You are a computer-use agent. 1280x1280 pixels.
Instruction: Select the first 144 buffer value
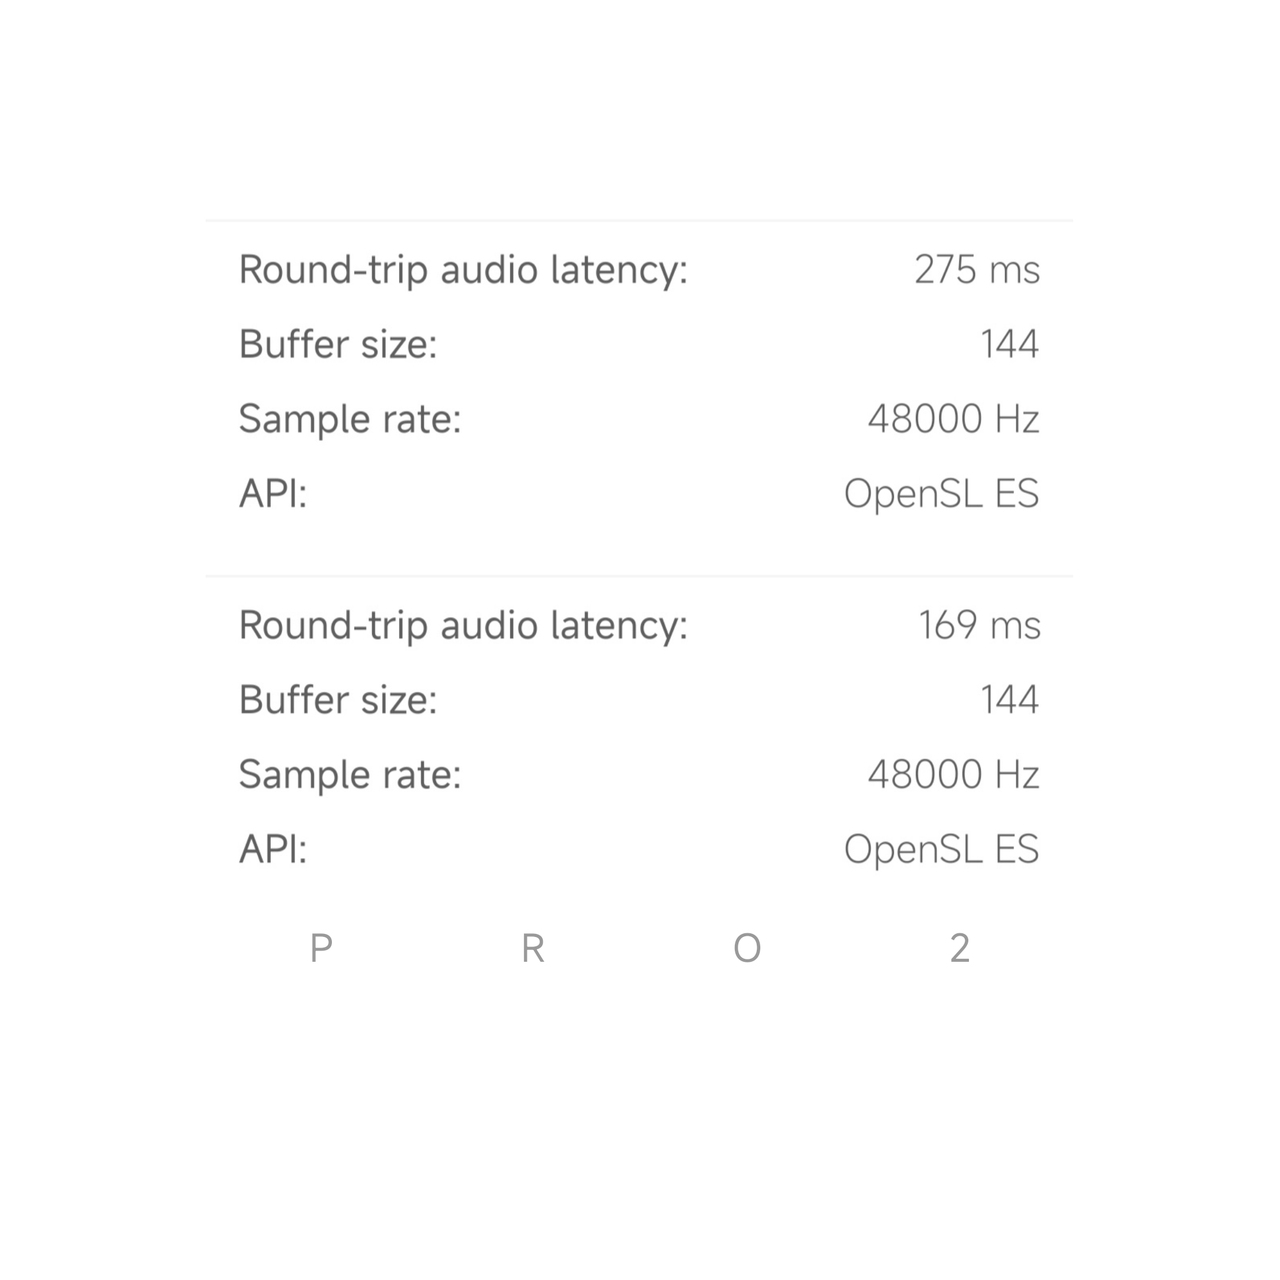click(1010, 344)
